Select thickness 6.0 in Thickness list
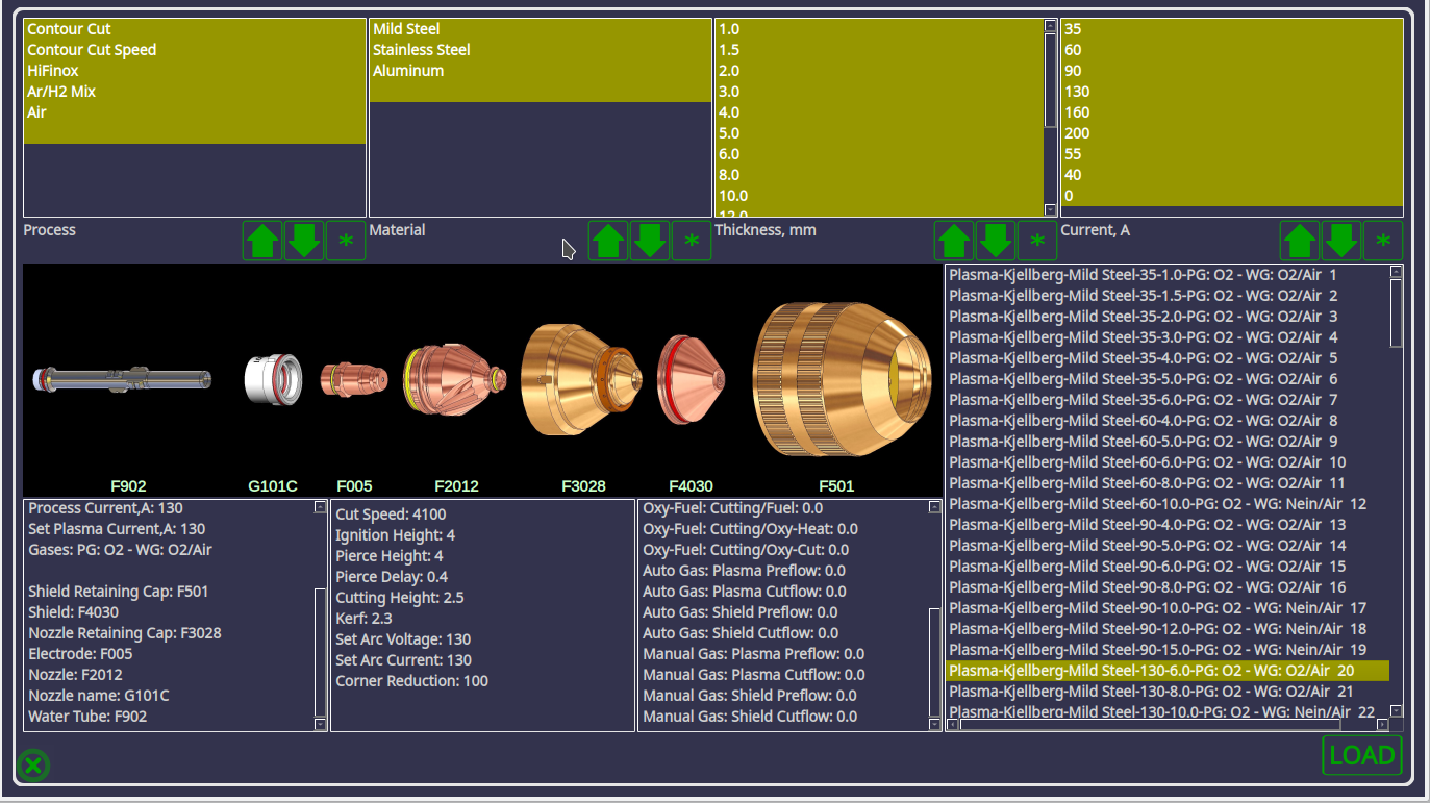The height and width of the screenshot is (803, 1430). pyautogui.click(x=728, y=154)
